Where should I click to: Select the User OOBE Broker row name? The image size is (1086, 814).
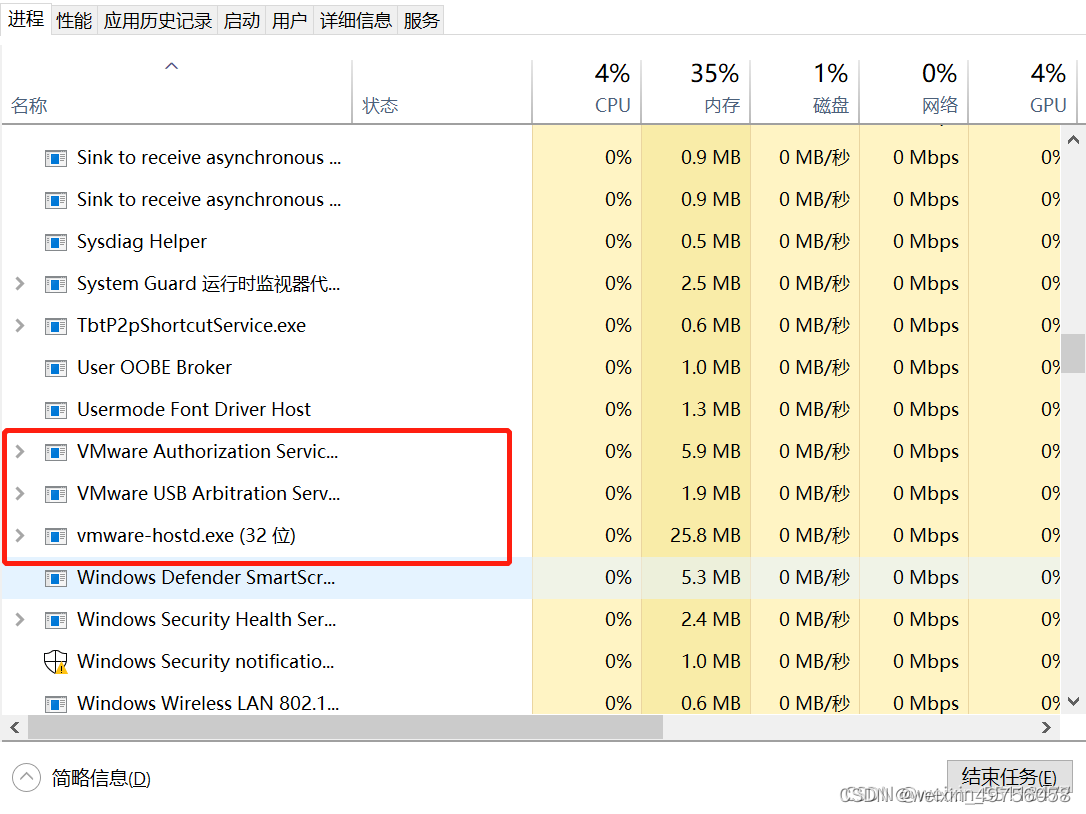click(154, 367)
